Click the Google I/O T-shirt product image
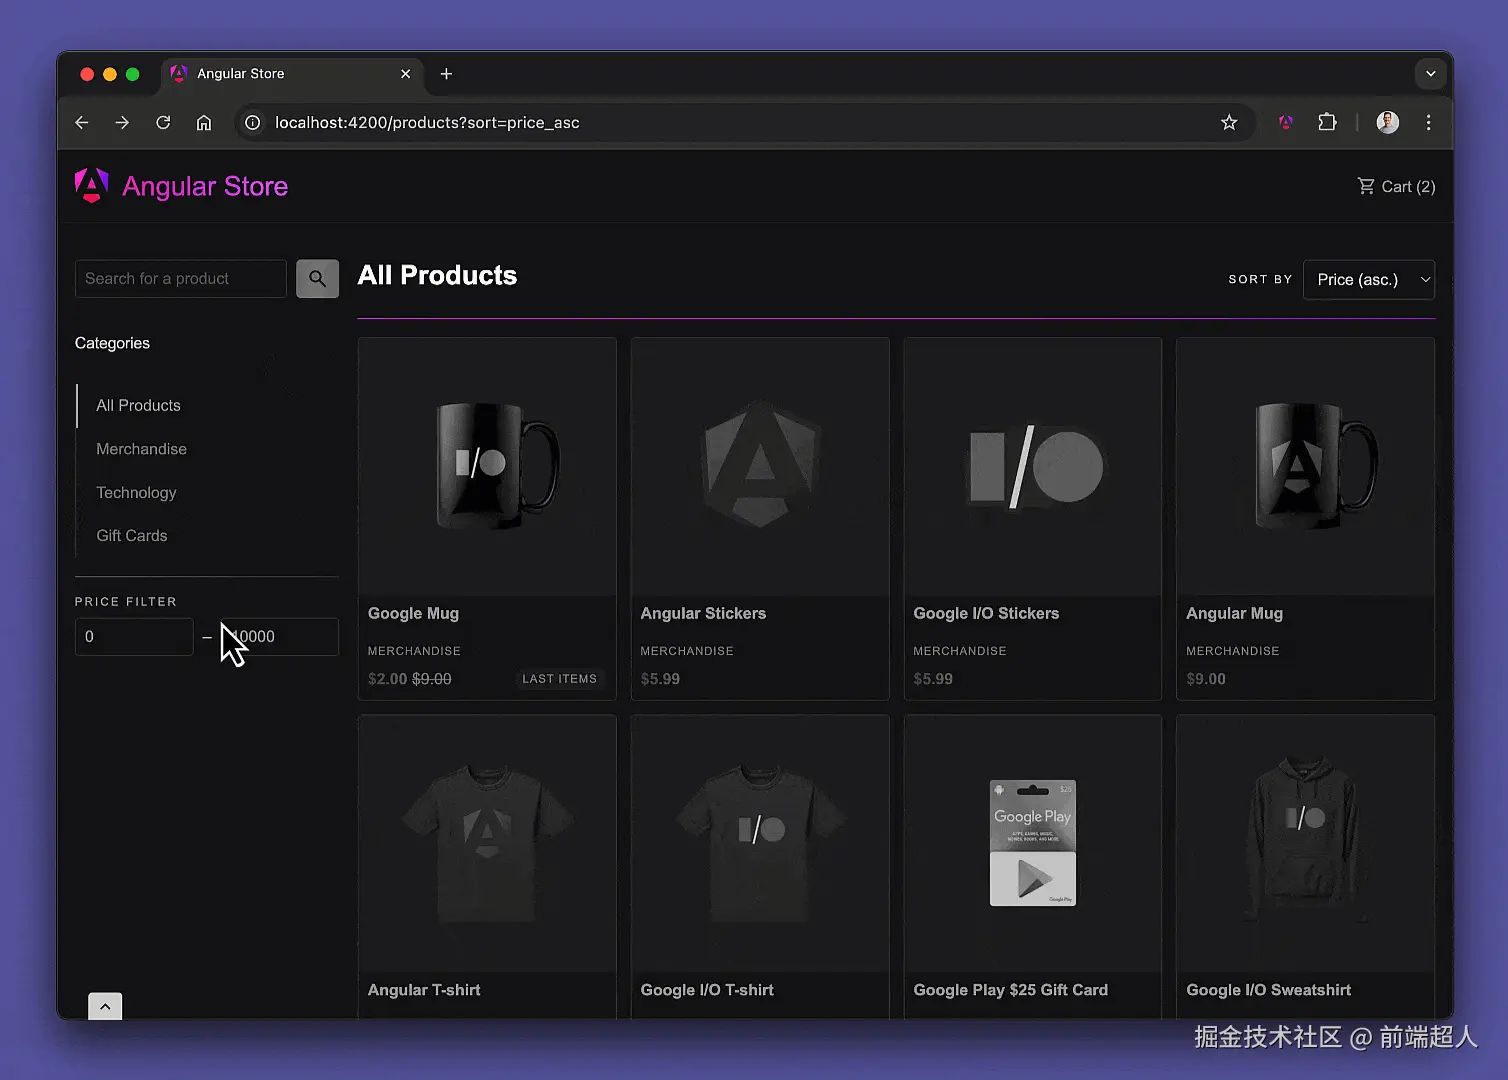This screenshot has width=1508, height=1080. [760, 843]
